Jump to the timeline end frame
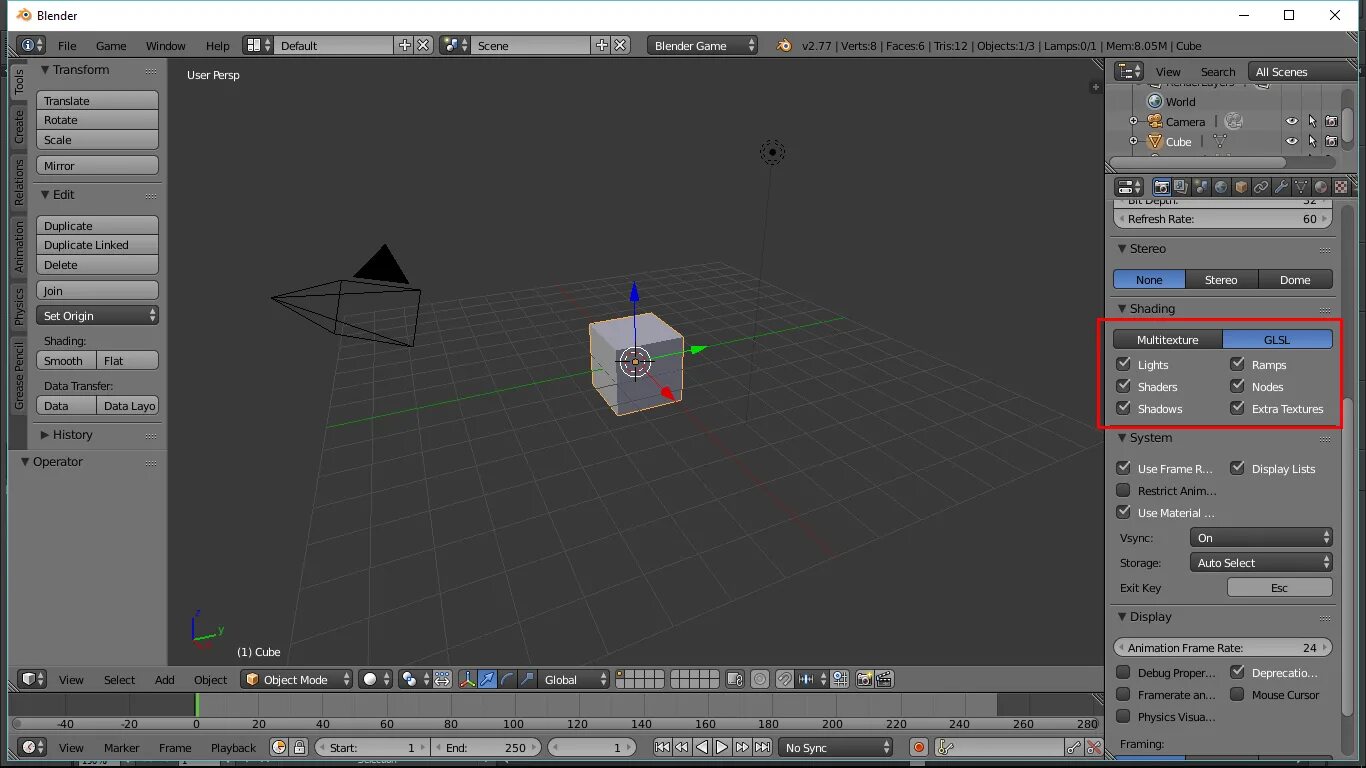Image resolution: width=1366 pixels, height=768 pixels. point(762,747)
